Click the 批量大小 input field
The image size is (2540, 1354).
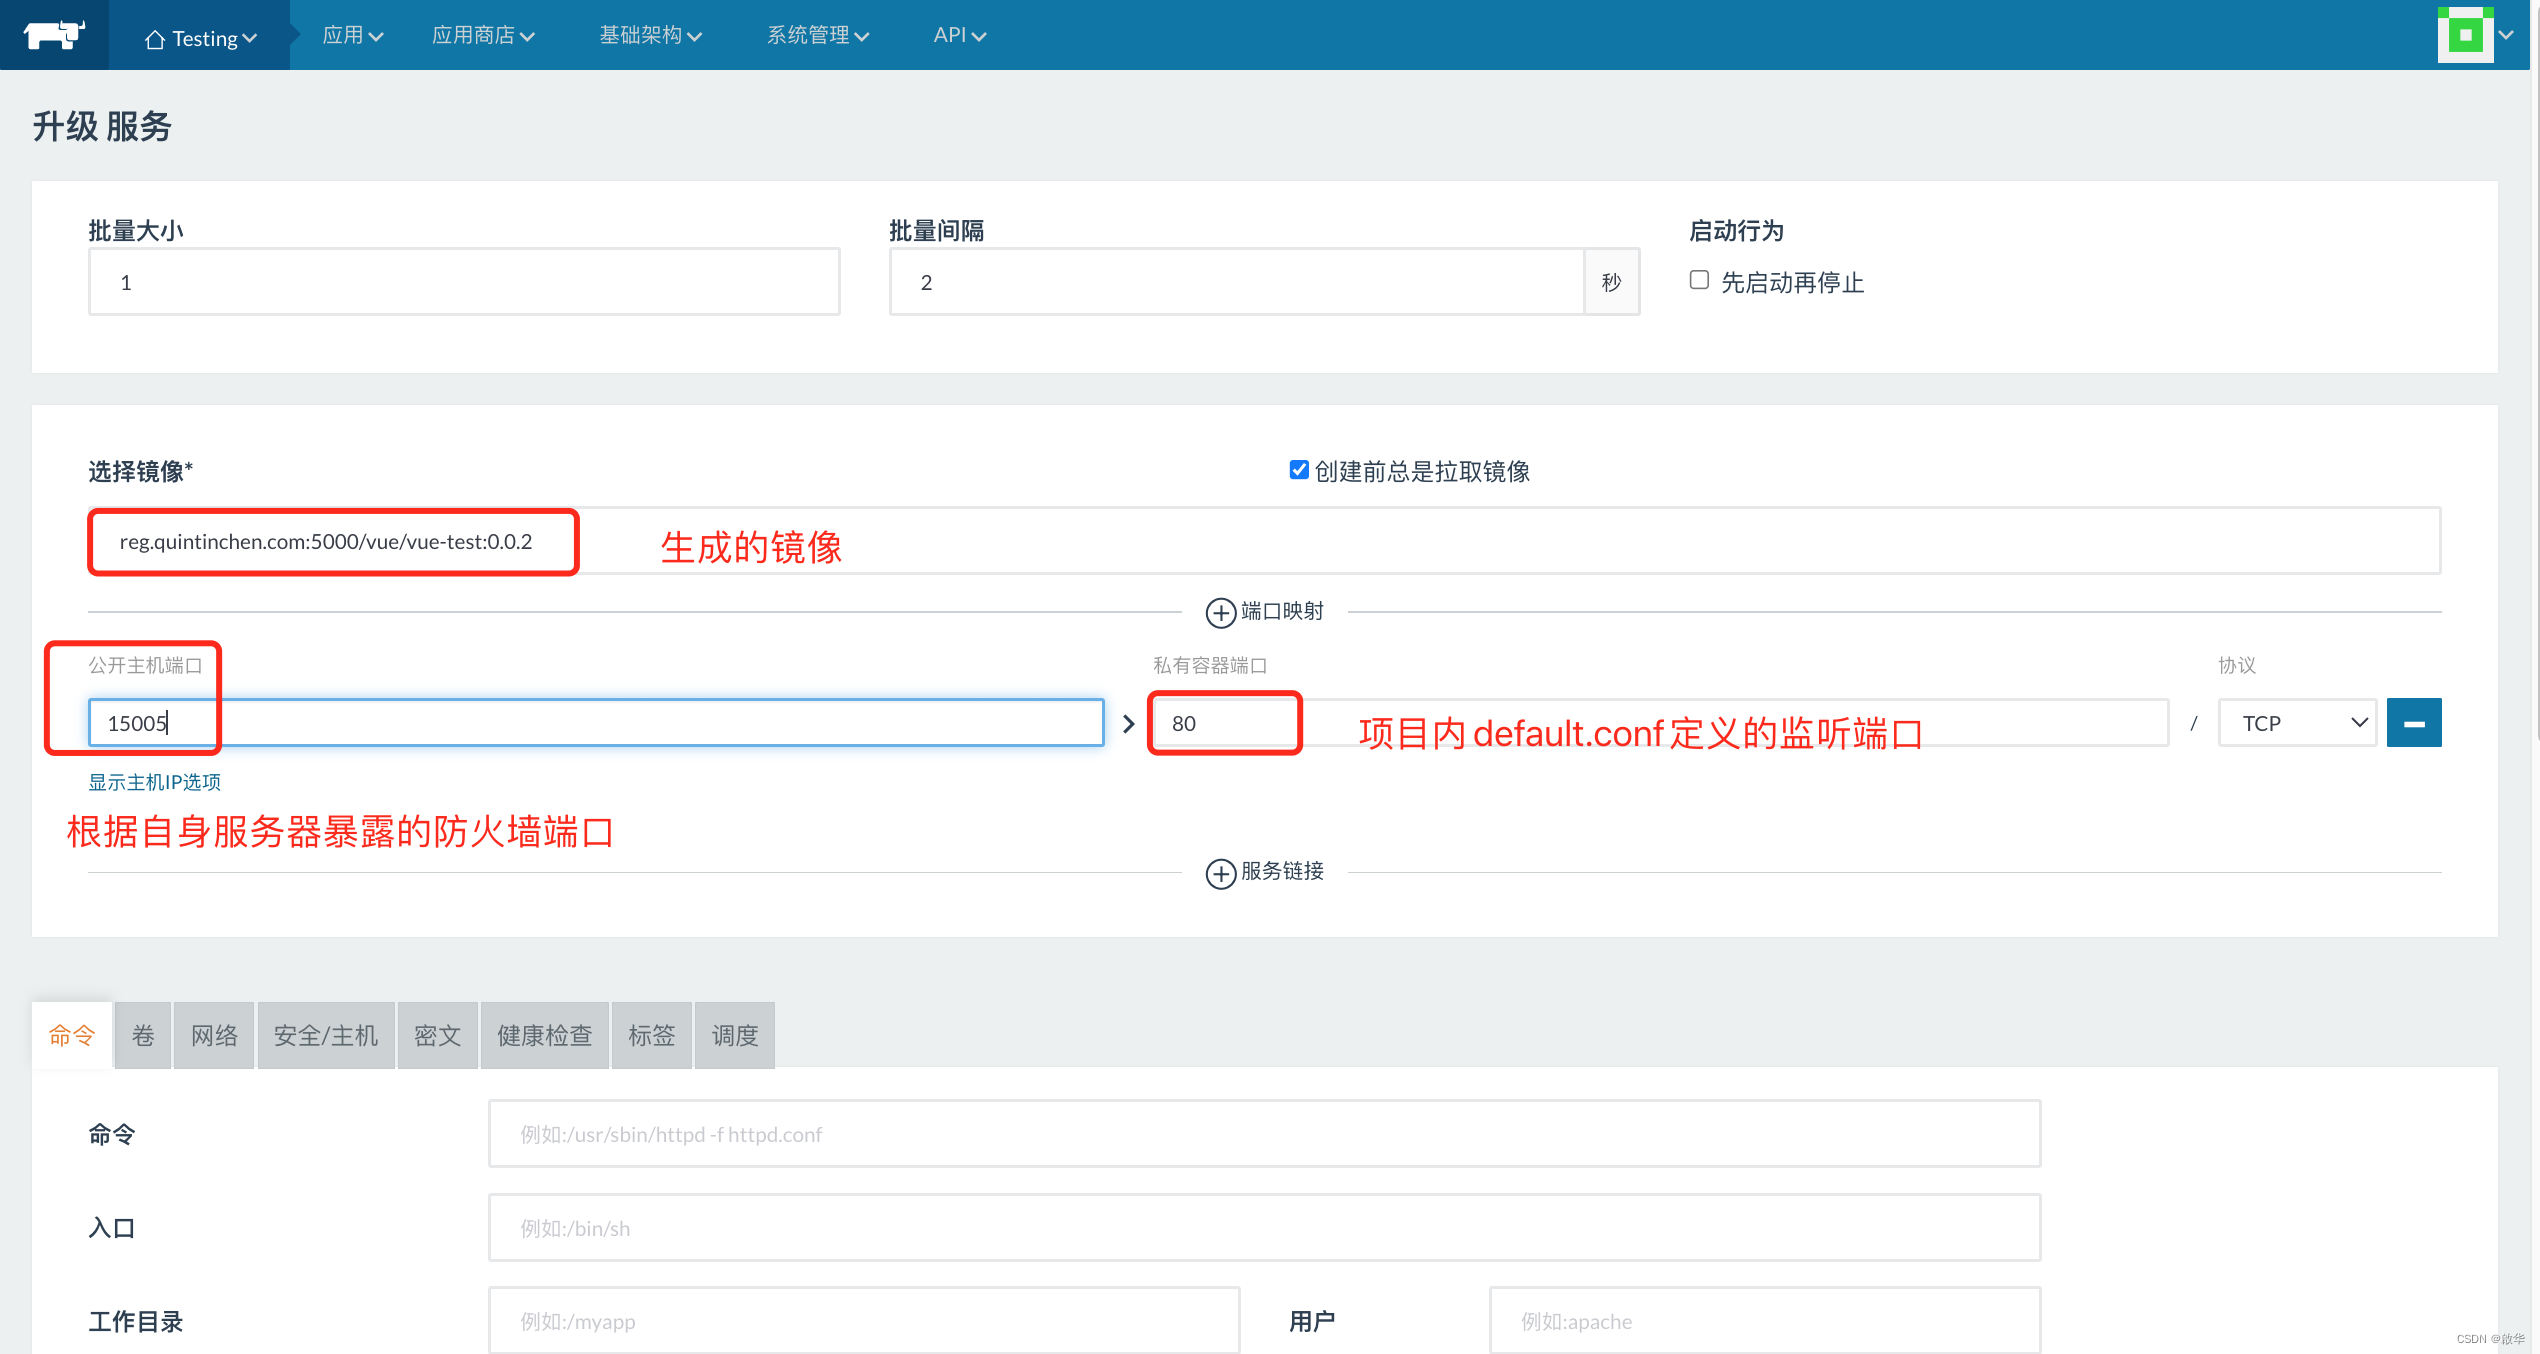(464, 282)
